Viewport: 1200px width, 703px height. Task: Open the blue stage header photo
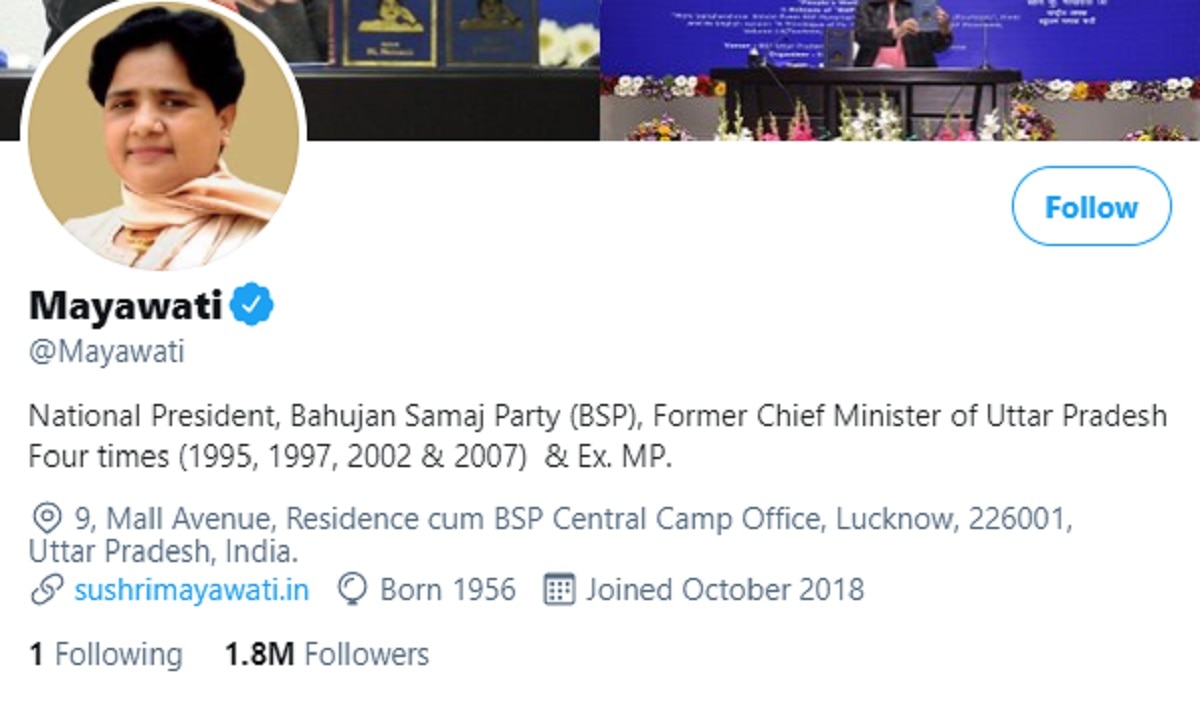(x=900, y=50)
